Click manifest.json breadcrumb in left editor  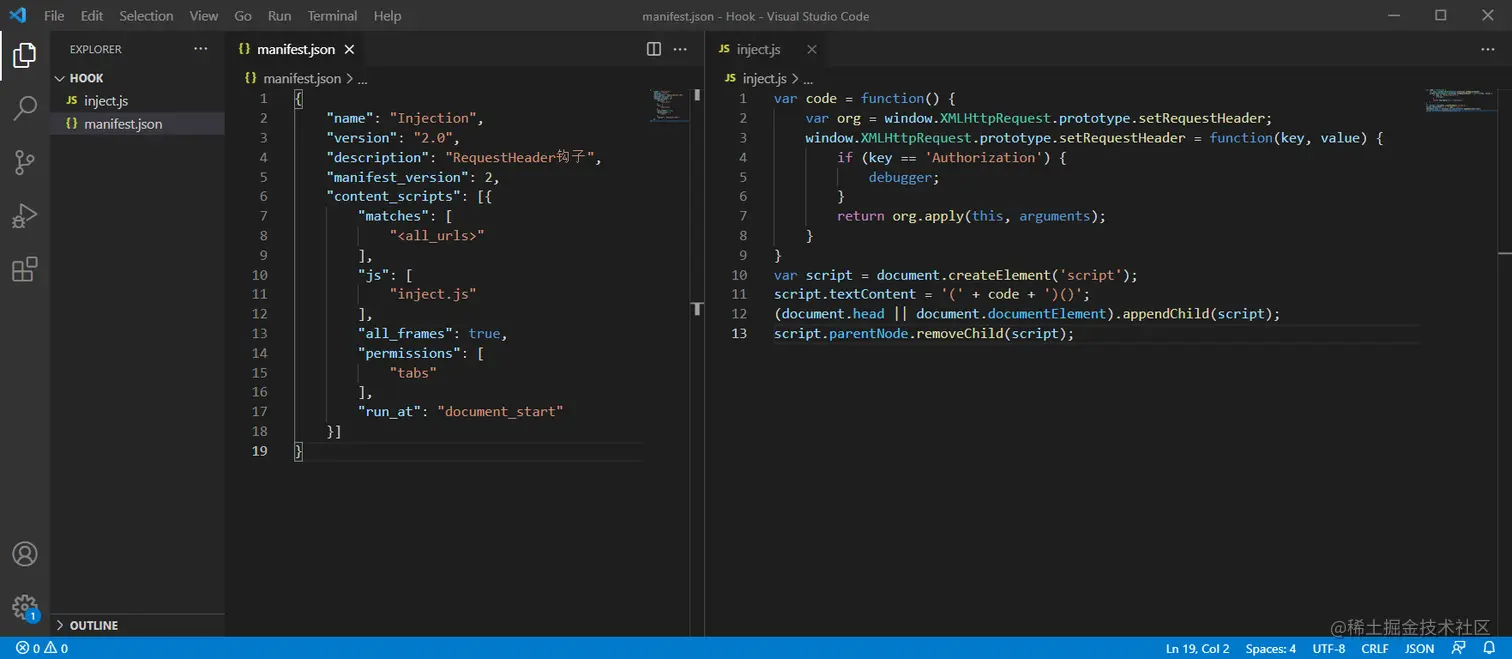pyautogui.click(x=302, y=78)
